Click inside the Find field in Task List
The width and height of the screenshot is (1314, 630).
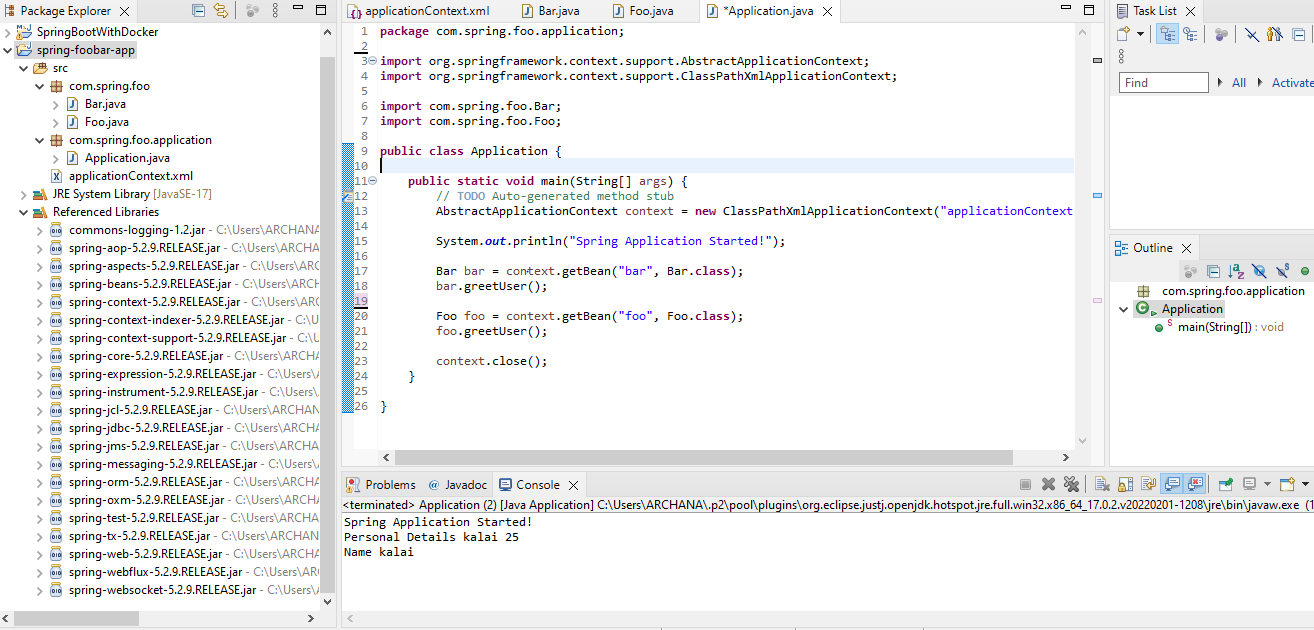pos(1163,82)
